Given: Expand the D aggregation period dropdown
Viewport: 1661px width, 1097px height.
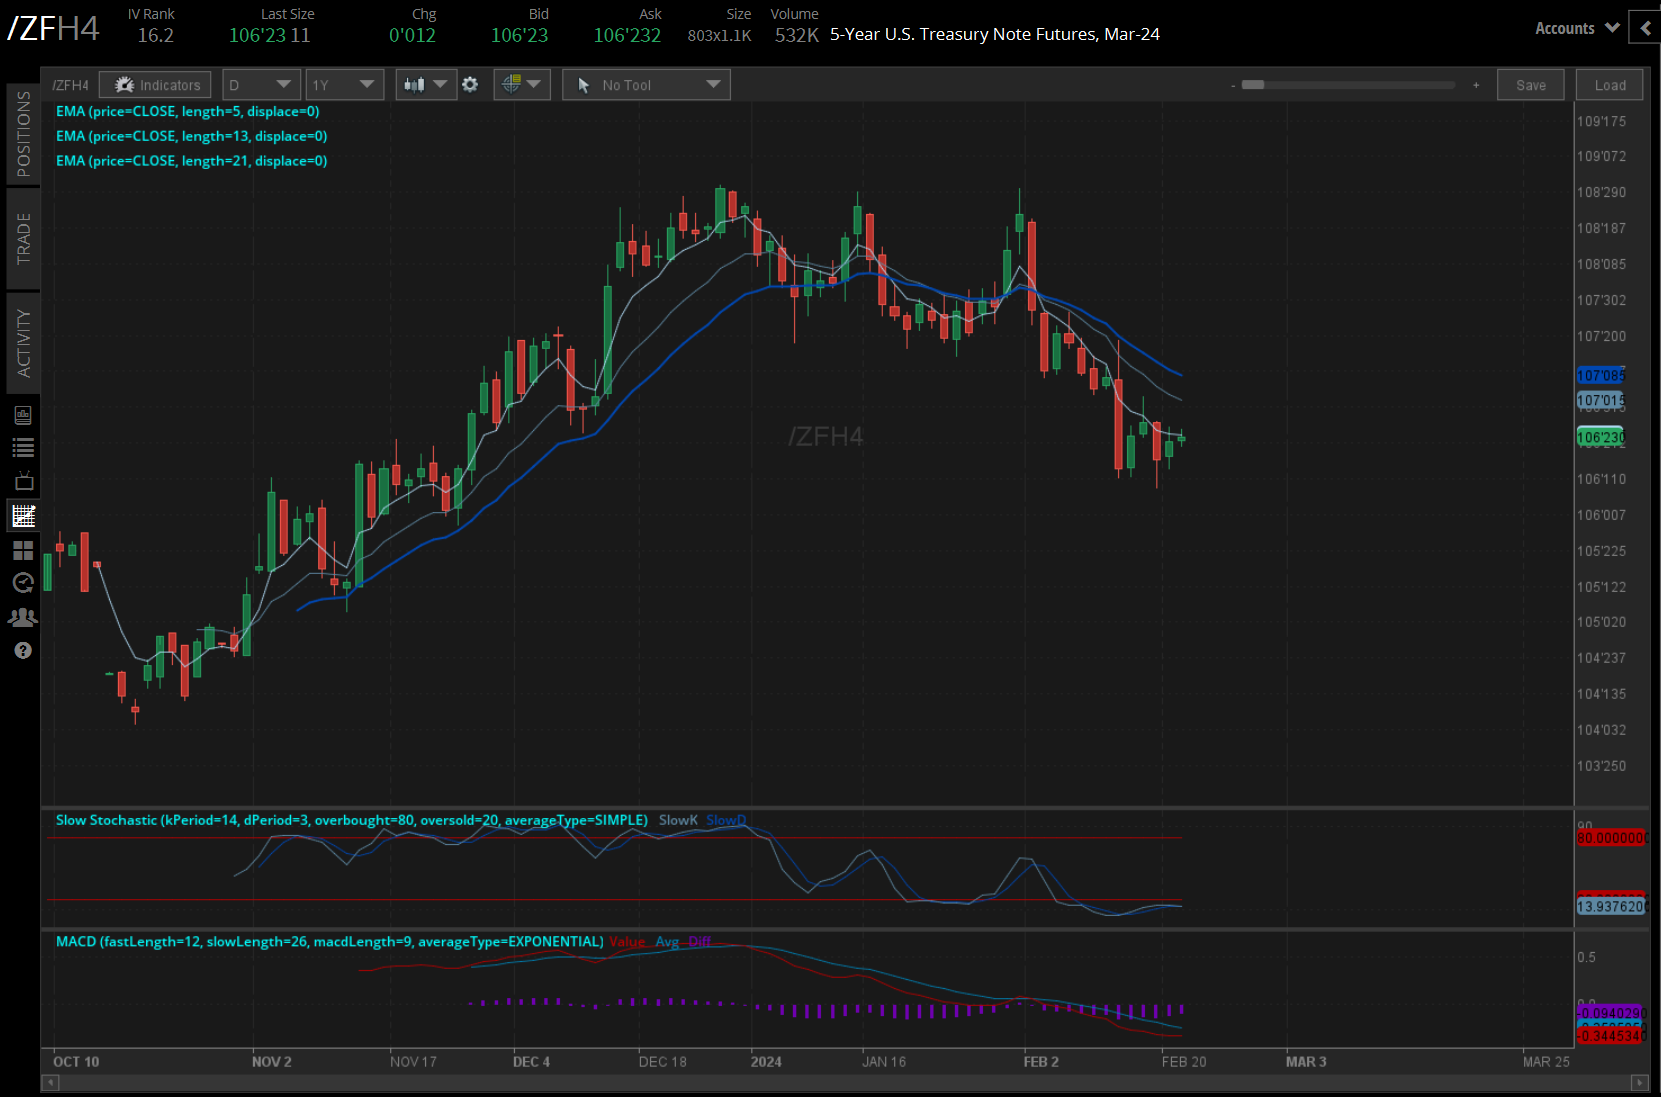Looking at the screenshot, I should [261, 85].
